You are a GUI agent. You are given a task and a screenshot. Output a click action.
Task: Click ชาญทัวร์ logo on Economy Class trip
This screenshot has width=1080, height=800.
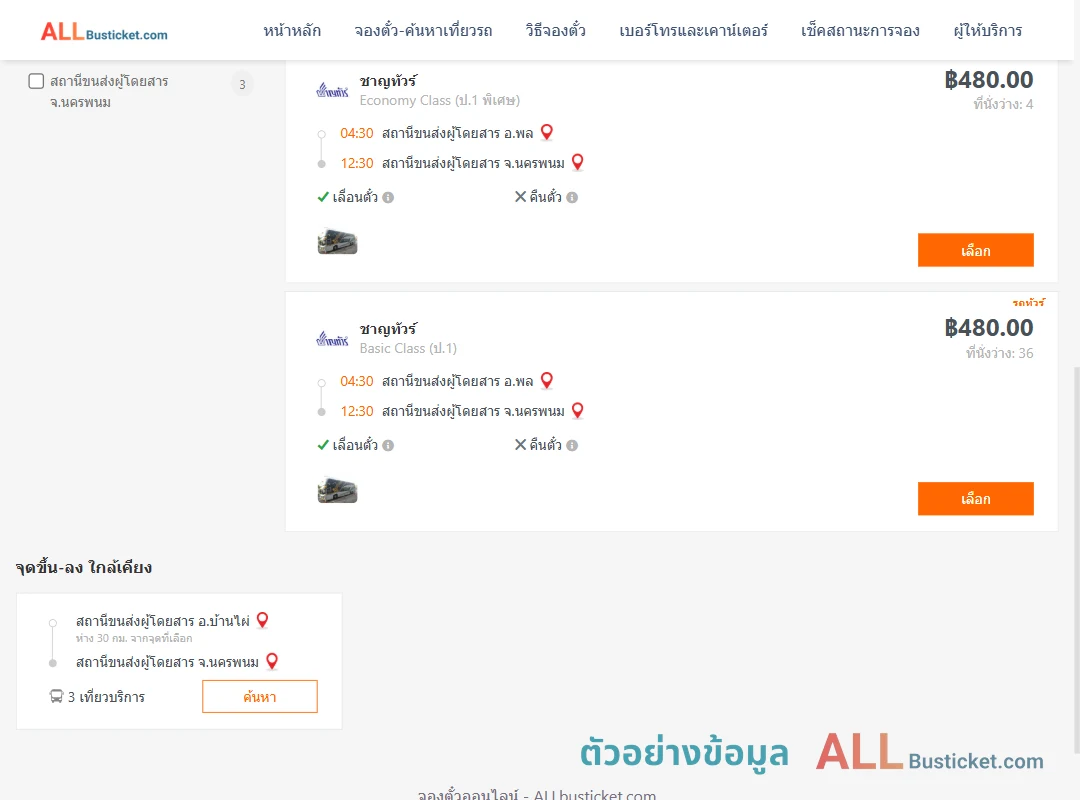point(333,90)
